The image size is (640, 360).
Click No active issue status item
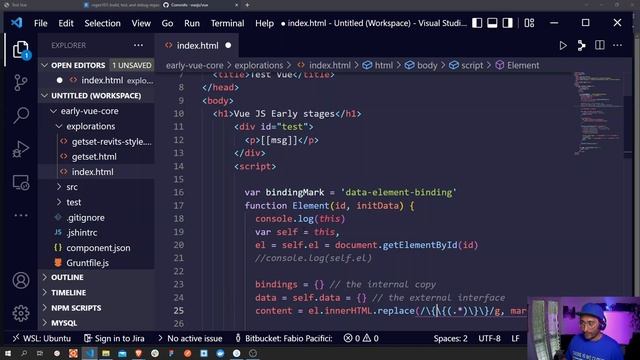coord(190,338)
